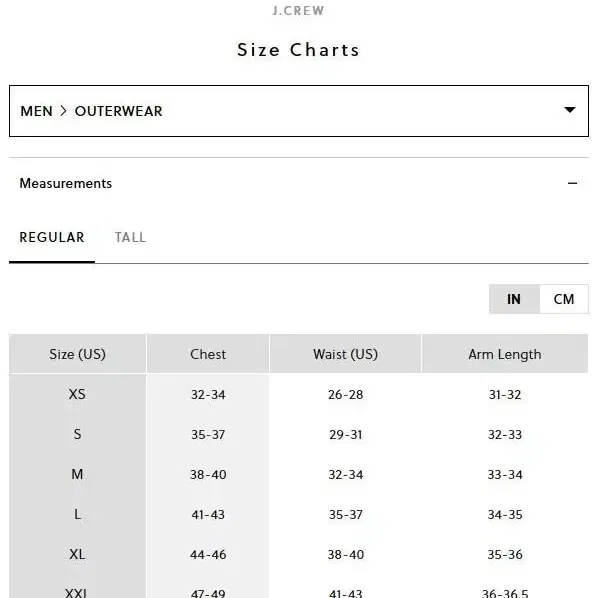The height and width of the screenshot is (598, 598).
Task: Select the XS size row label
Action: point(77,394)
